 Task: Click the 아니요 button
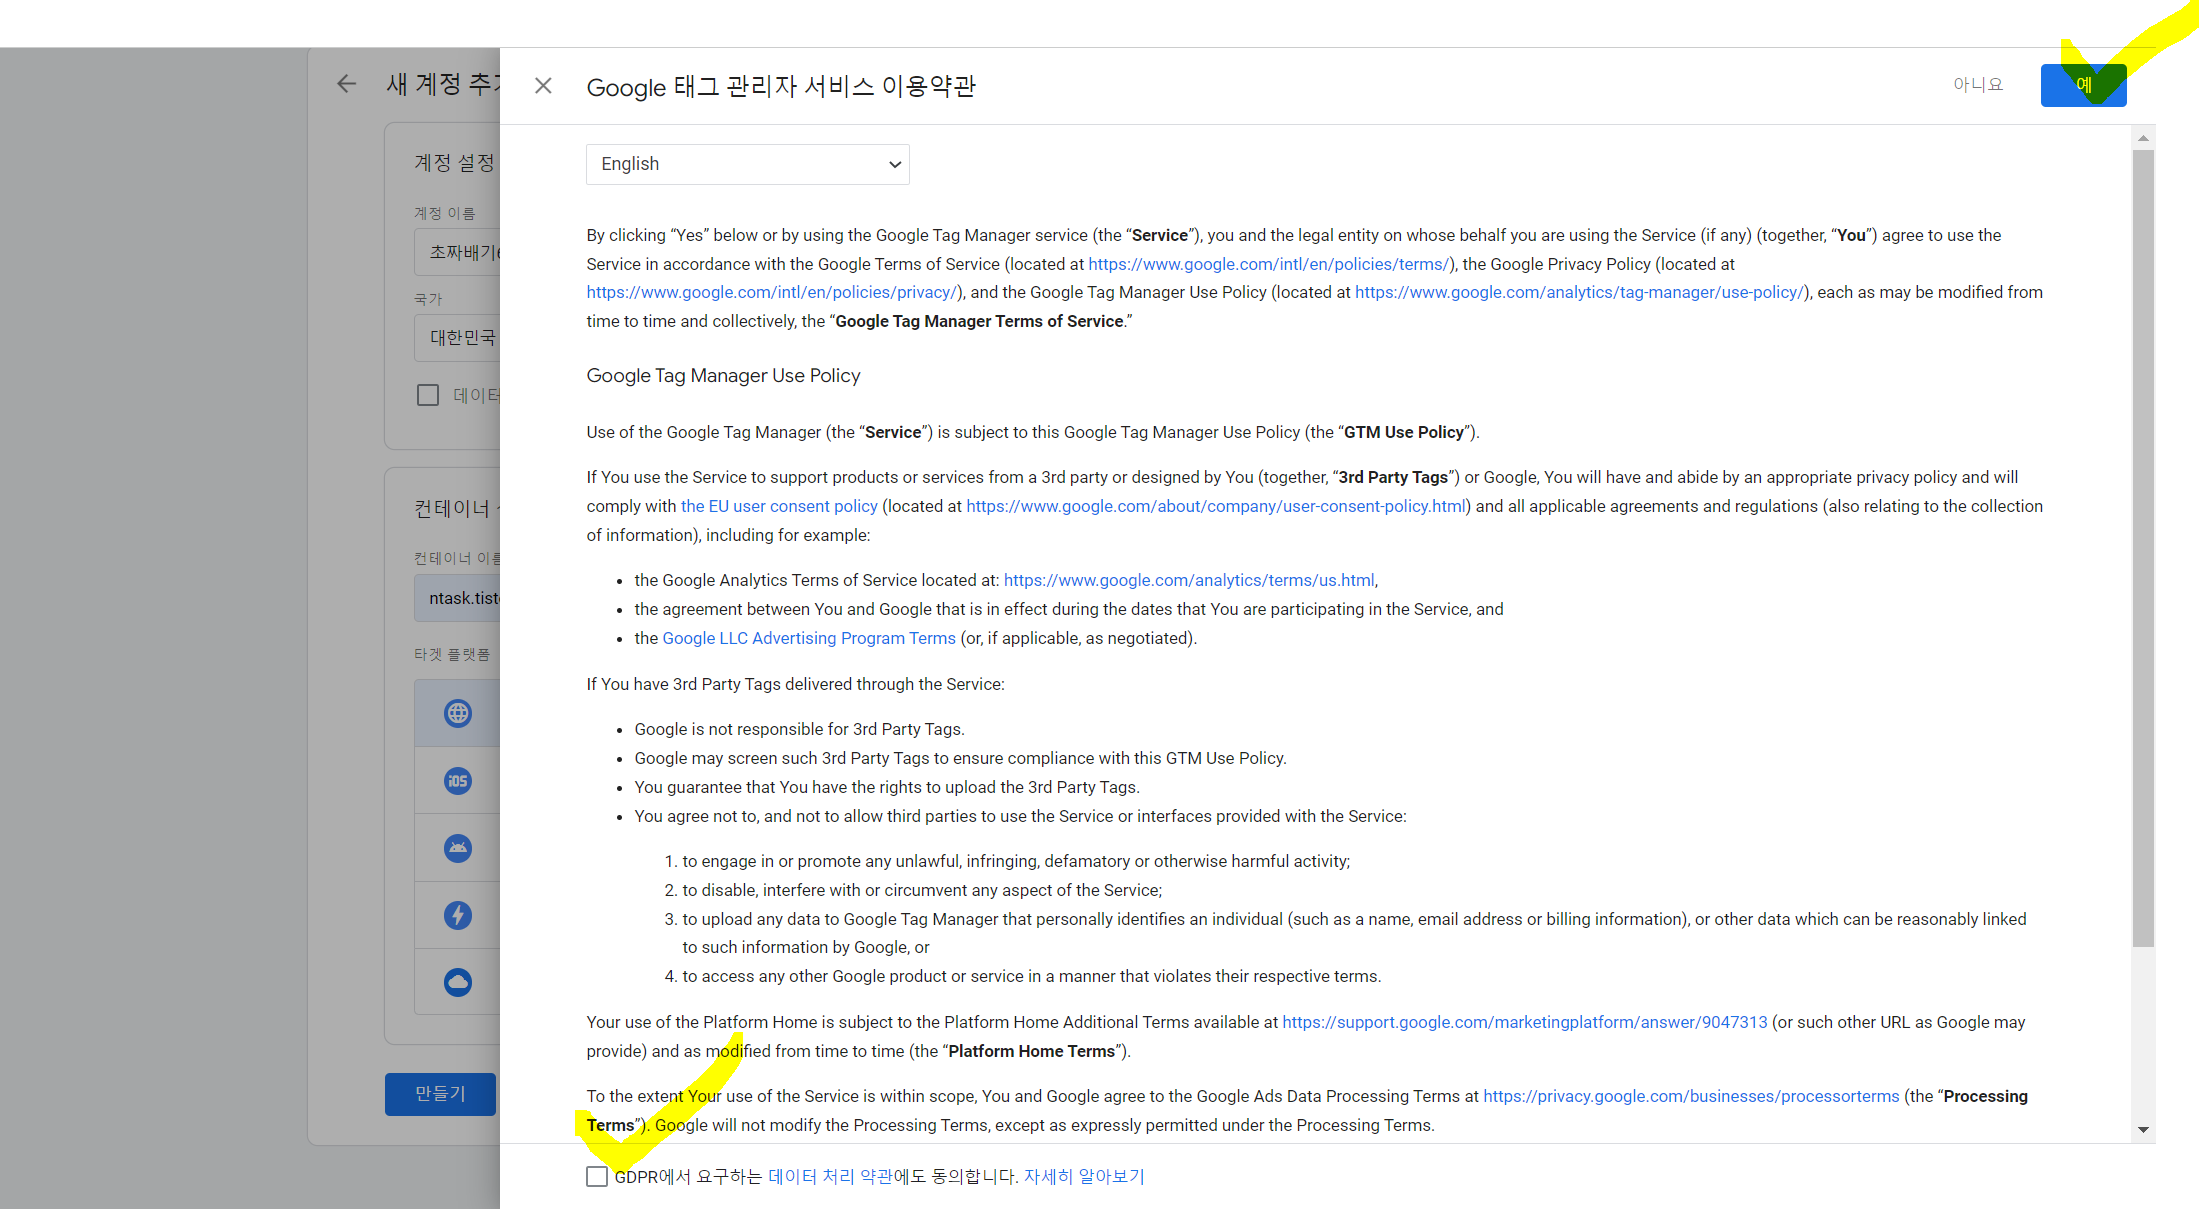point(1977,85)
